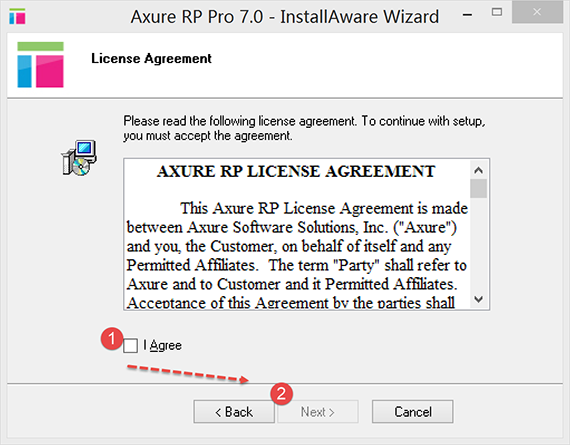This screenshot has height=445, width=570.
Task: Click the scrollbar down arrow in license text
Action: click(478, 299)
